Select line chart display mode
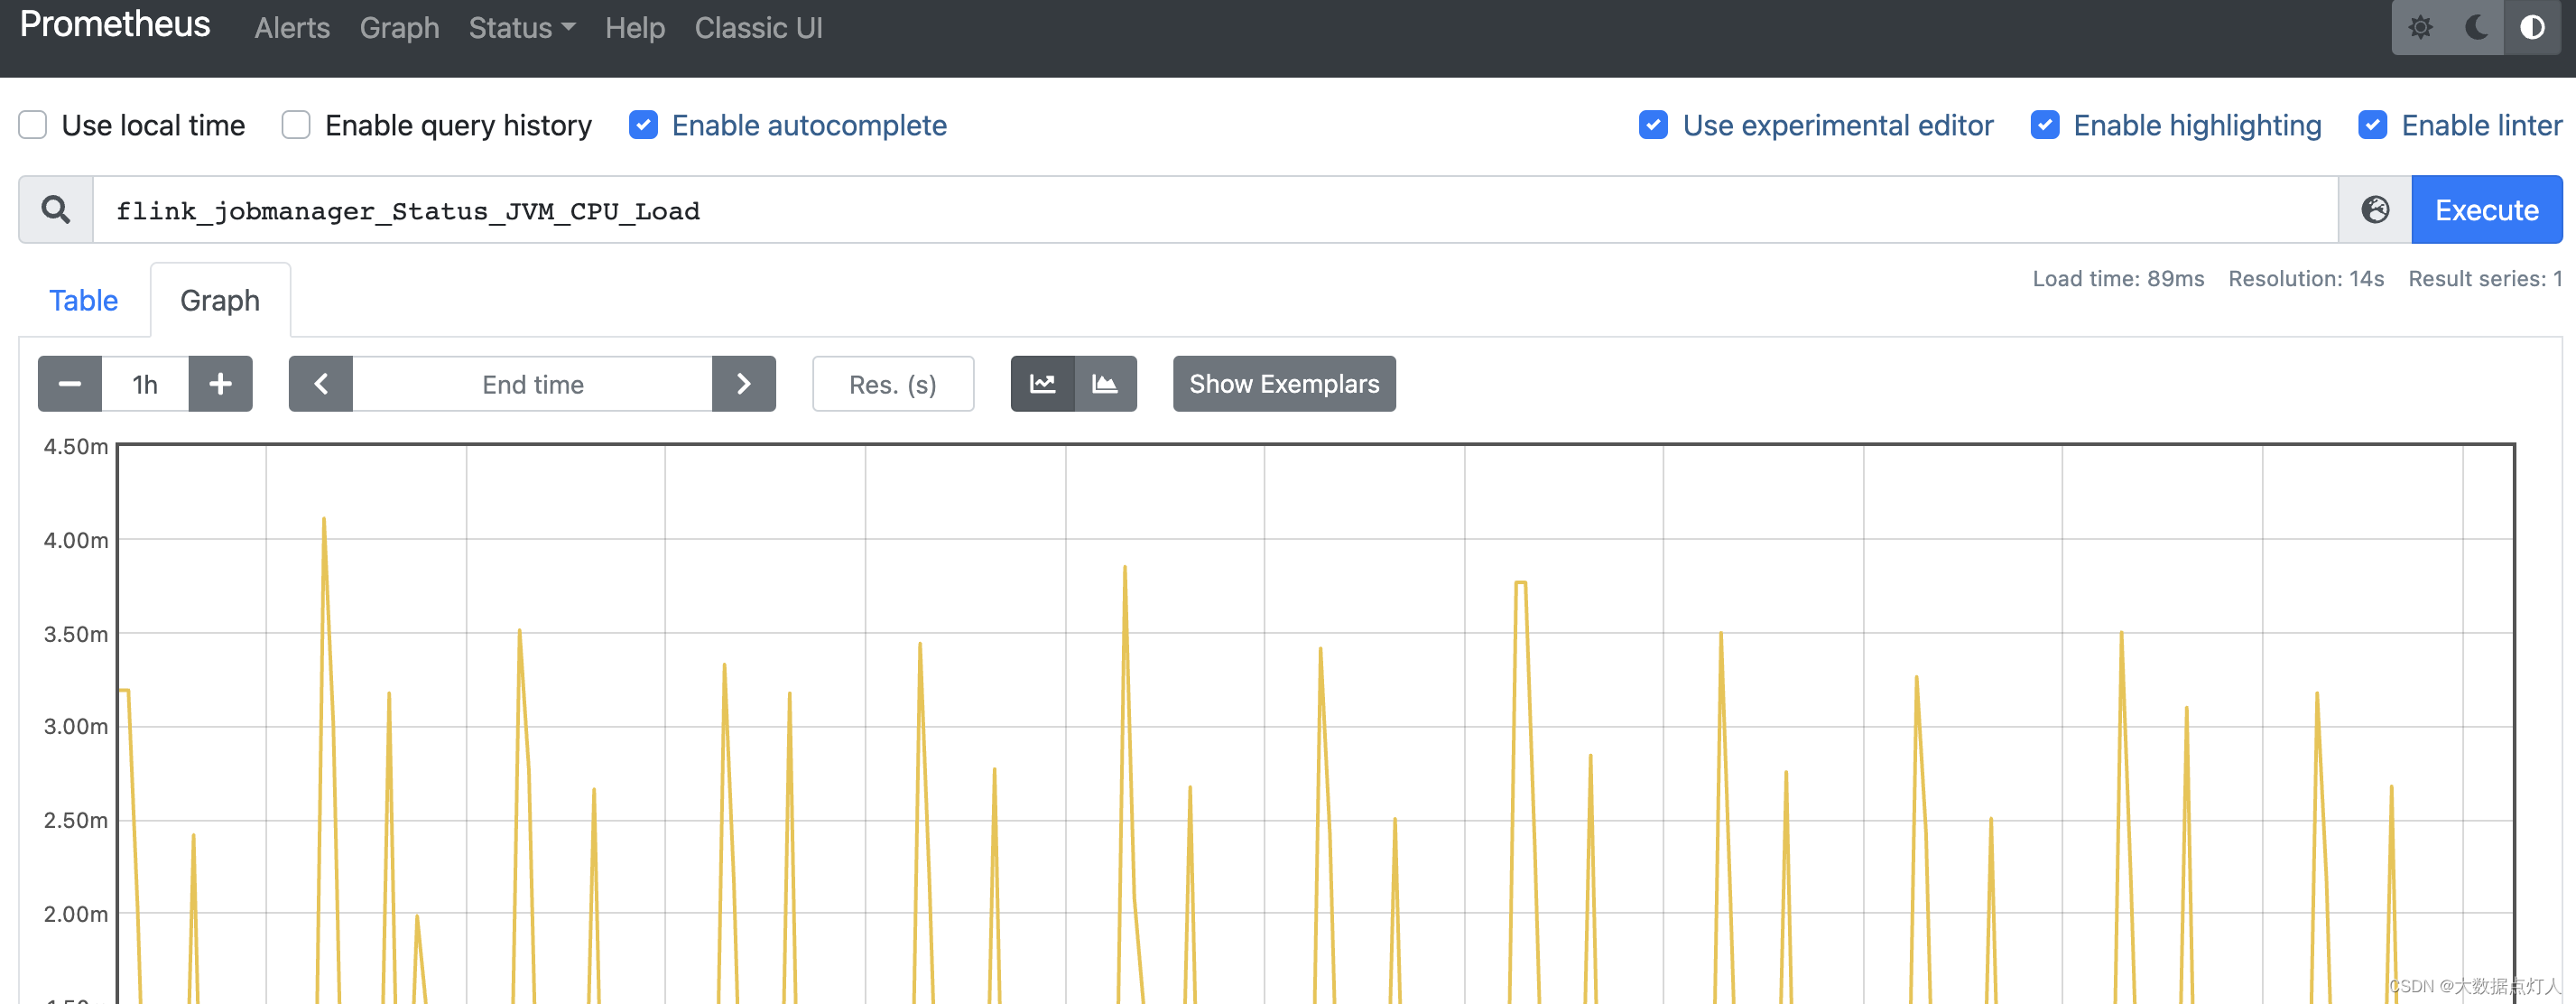This screenshot has width=2576, height=1004. 1042,384
